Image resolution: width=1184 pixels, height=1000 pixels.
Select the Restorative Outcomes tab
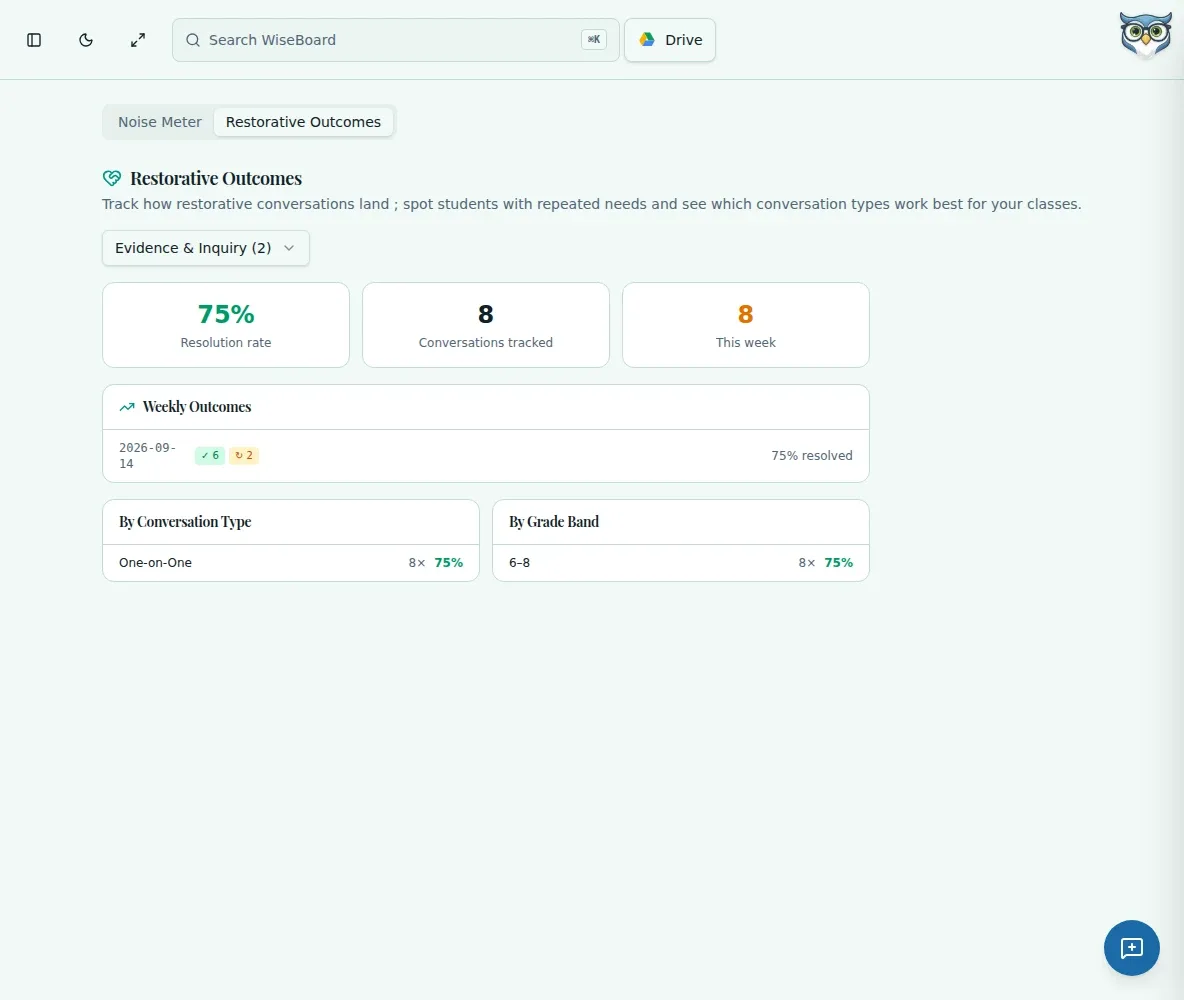(304, 122)
